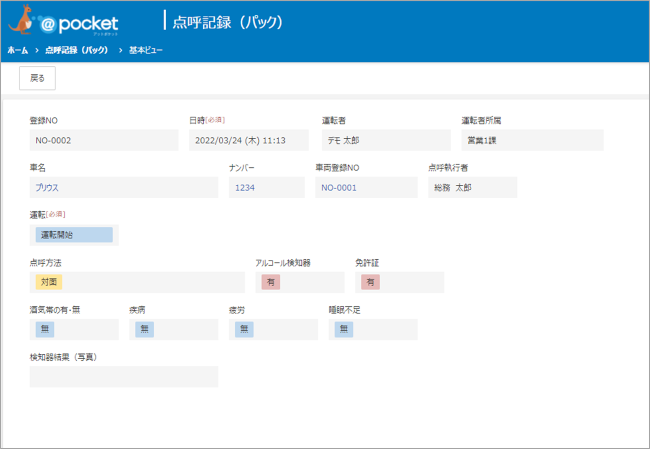650x449 pixels.
Task: Select the 登録NO field value NO-0002
Action: tap(104, 140)
